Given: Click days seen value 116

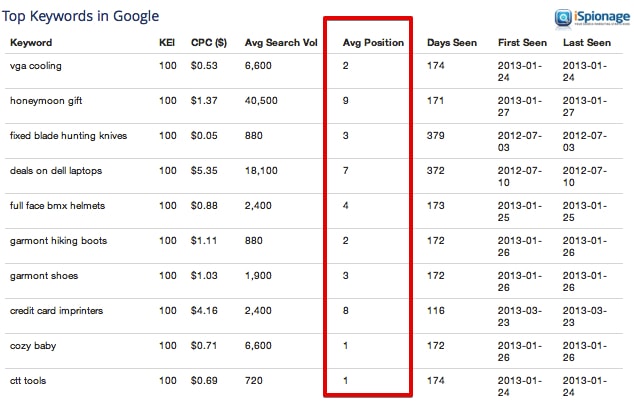Looking at the screenshot, I should pos(435,311).
